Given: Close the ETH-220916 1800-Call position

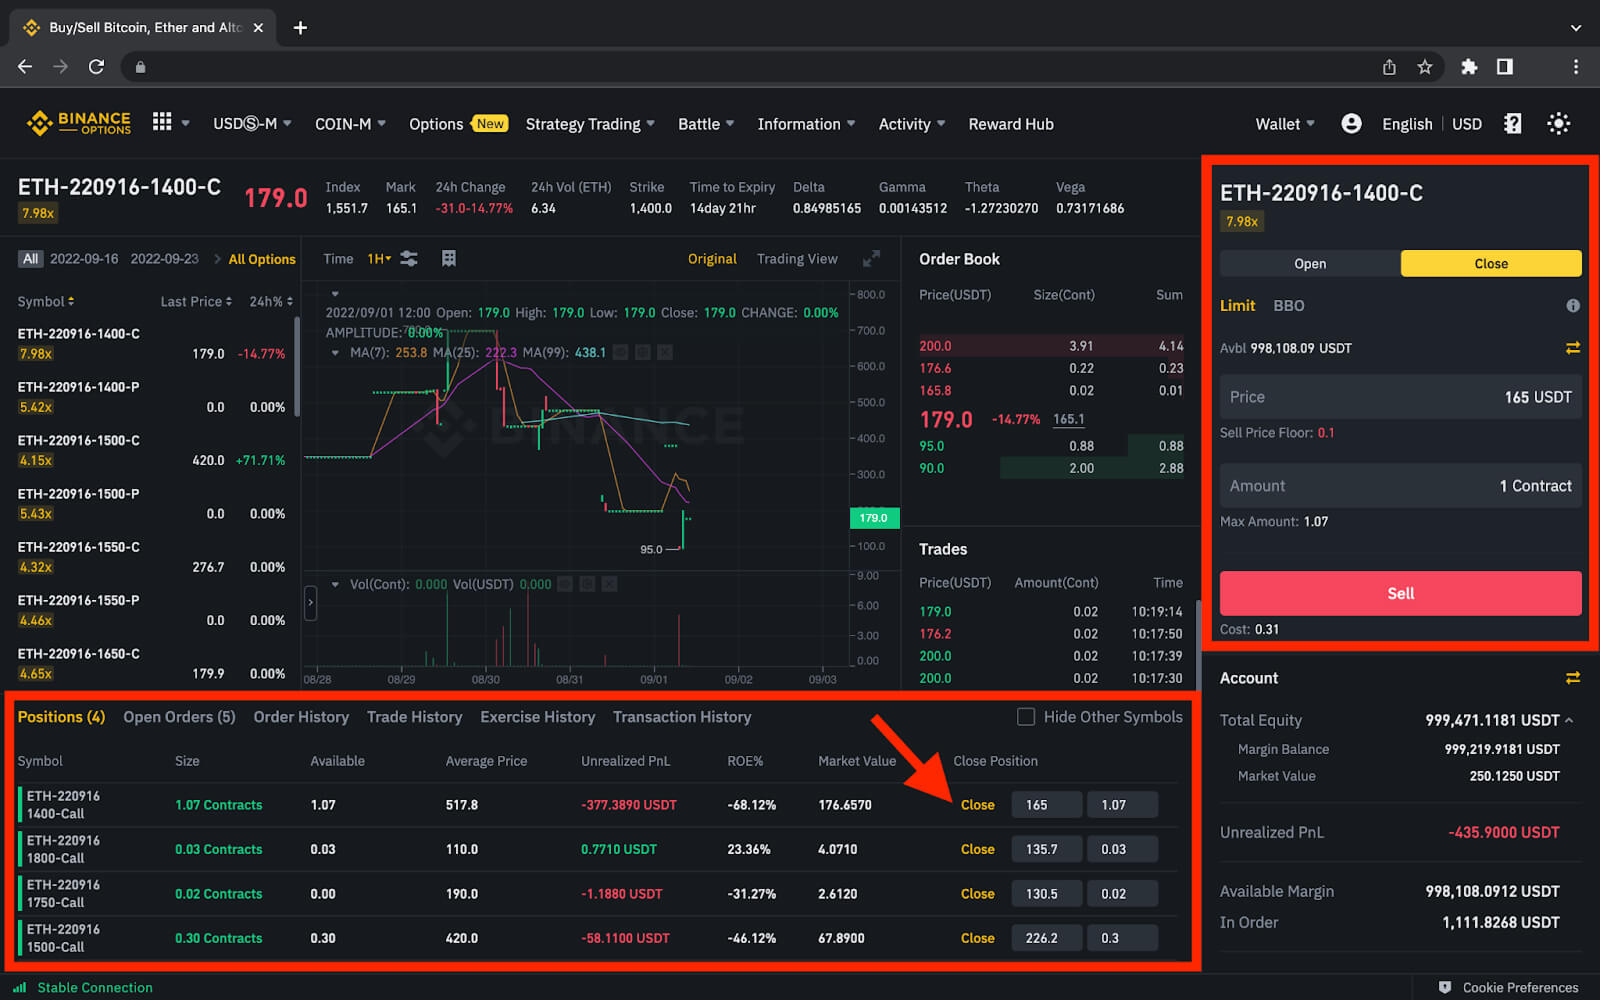Looking at the screenshot, I should [977, 848].
